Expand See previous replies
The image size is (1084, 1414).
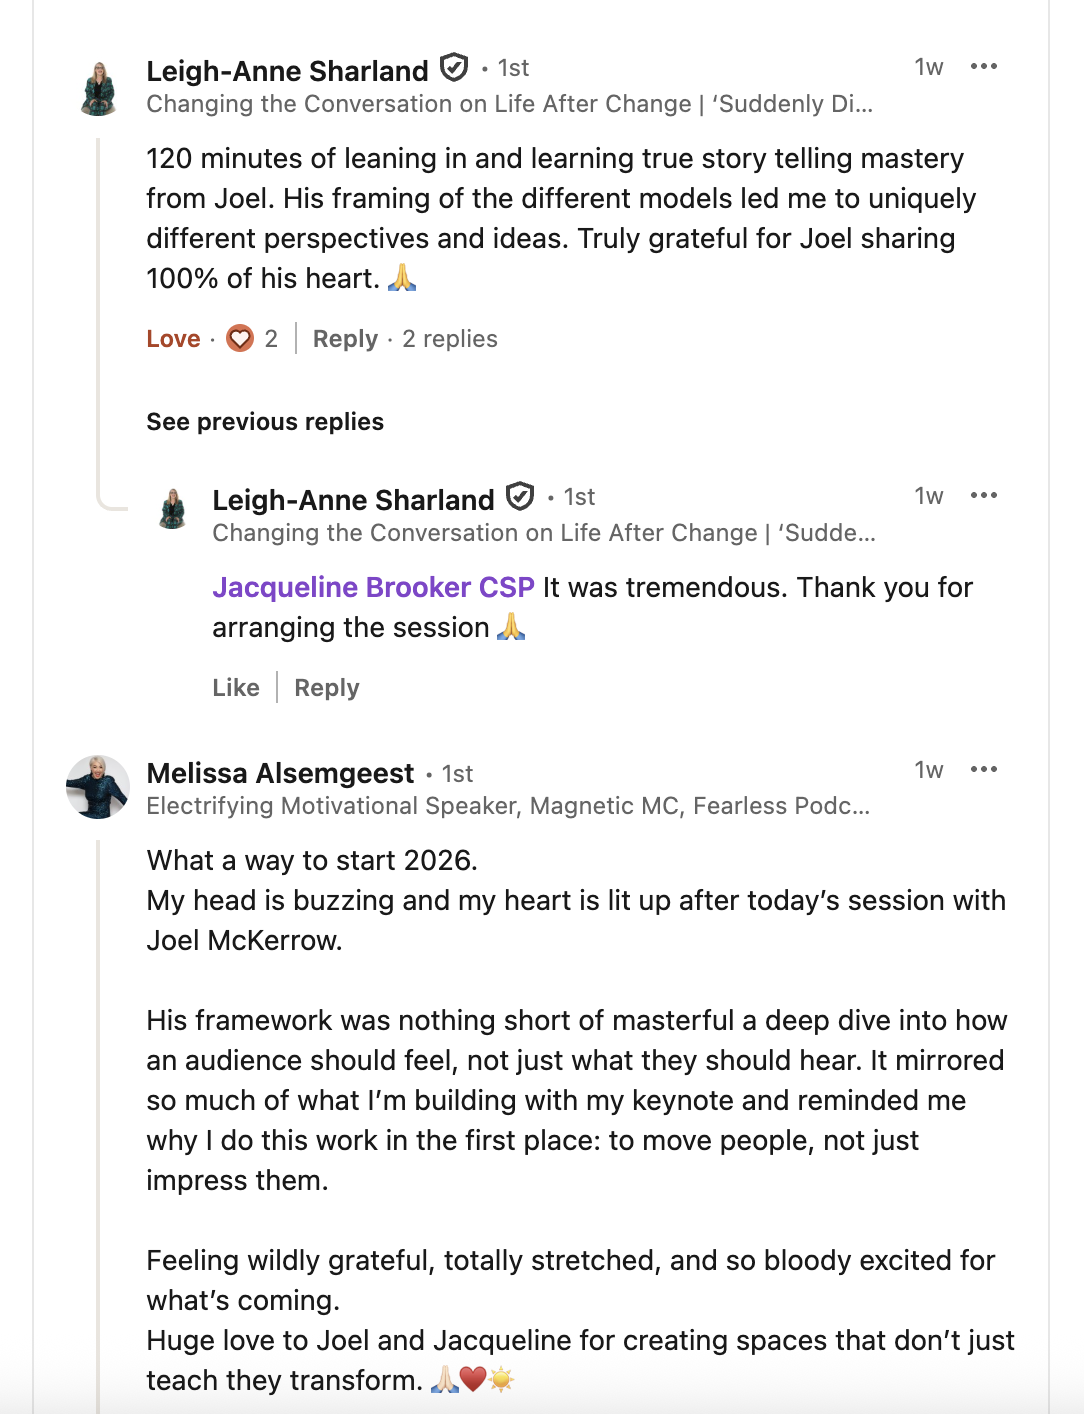coord(265,422)
